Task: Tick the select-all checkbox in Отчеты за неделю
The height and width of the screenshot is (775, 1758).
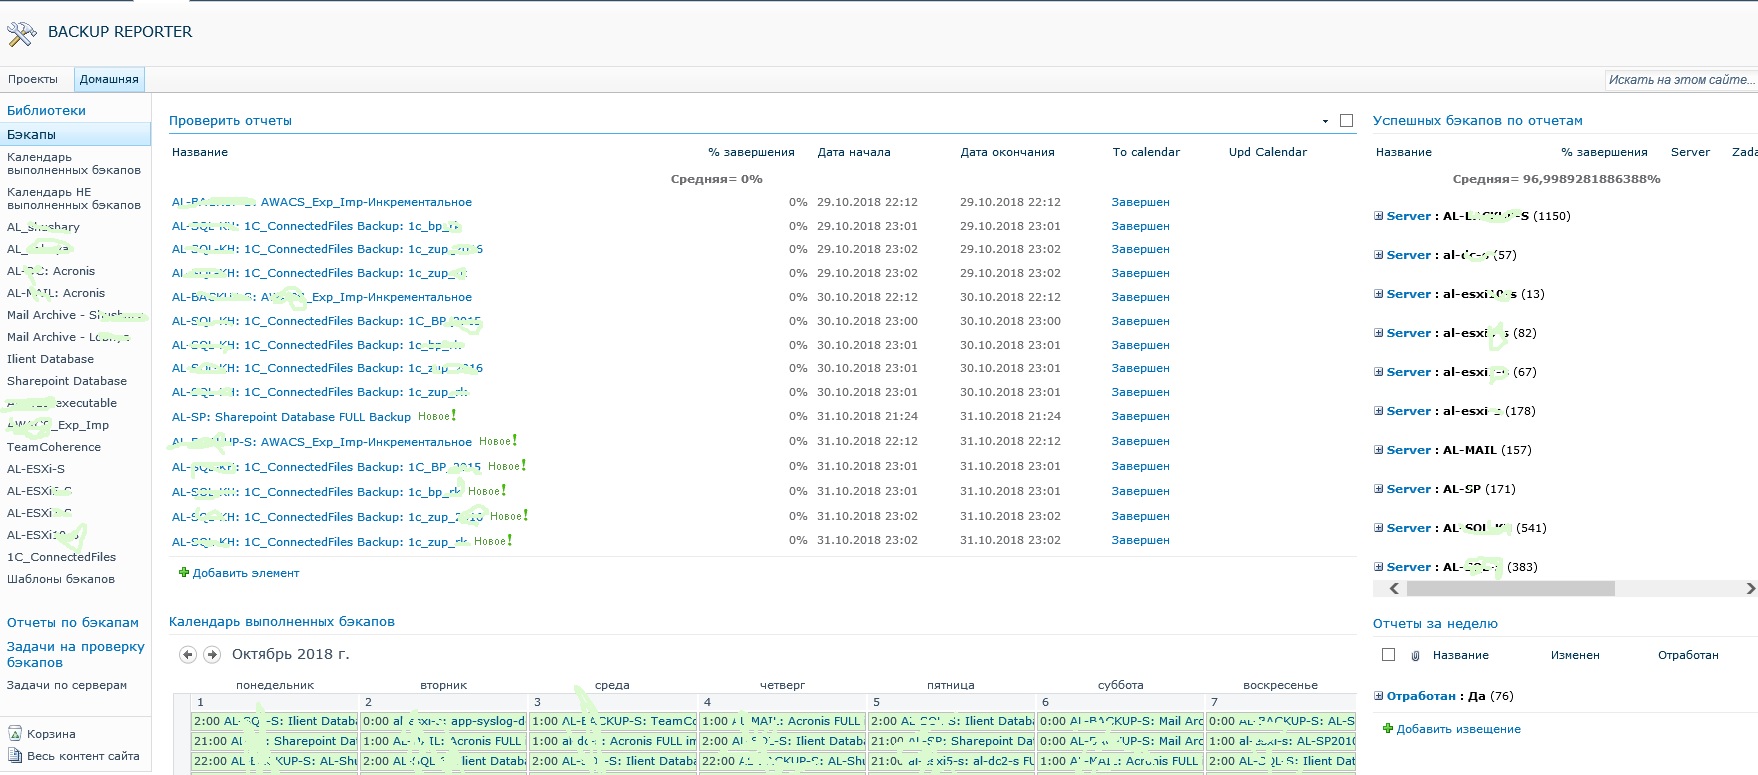Action: tap(1388, 655)
